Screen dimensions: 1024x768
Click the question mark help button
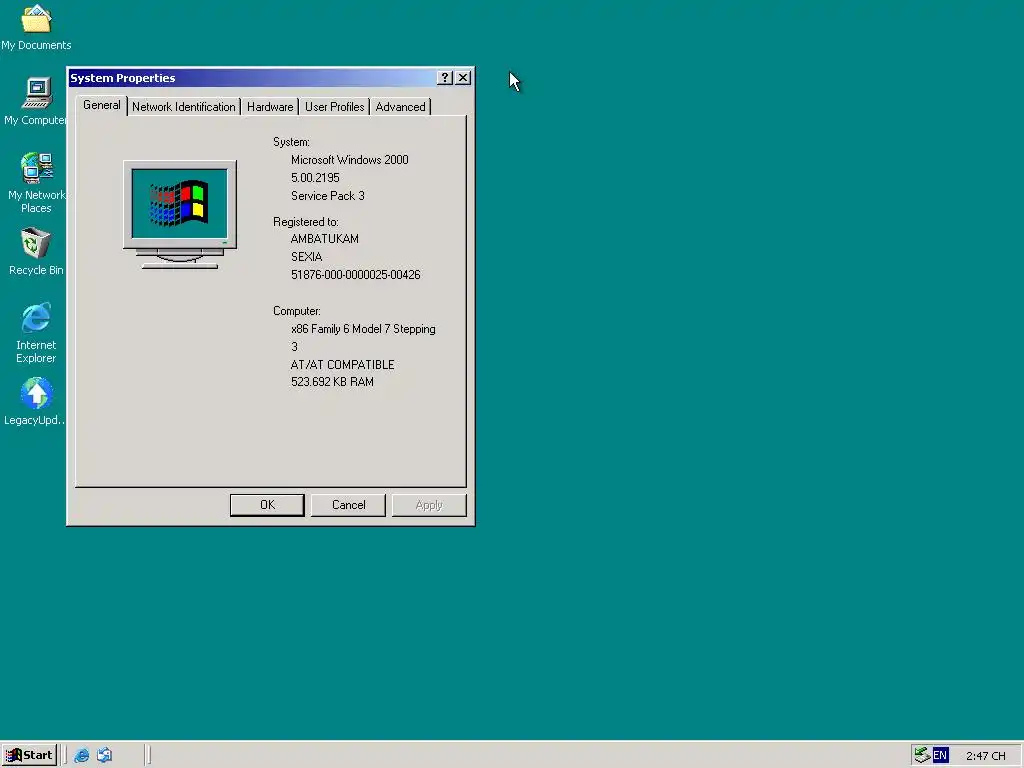(x=445, y=78)
